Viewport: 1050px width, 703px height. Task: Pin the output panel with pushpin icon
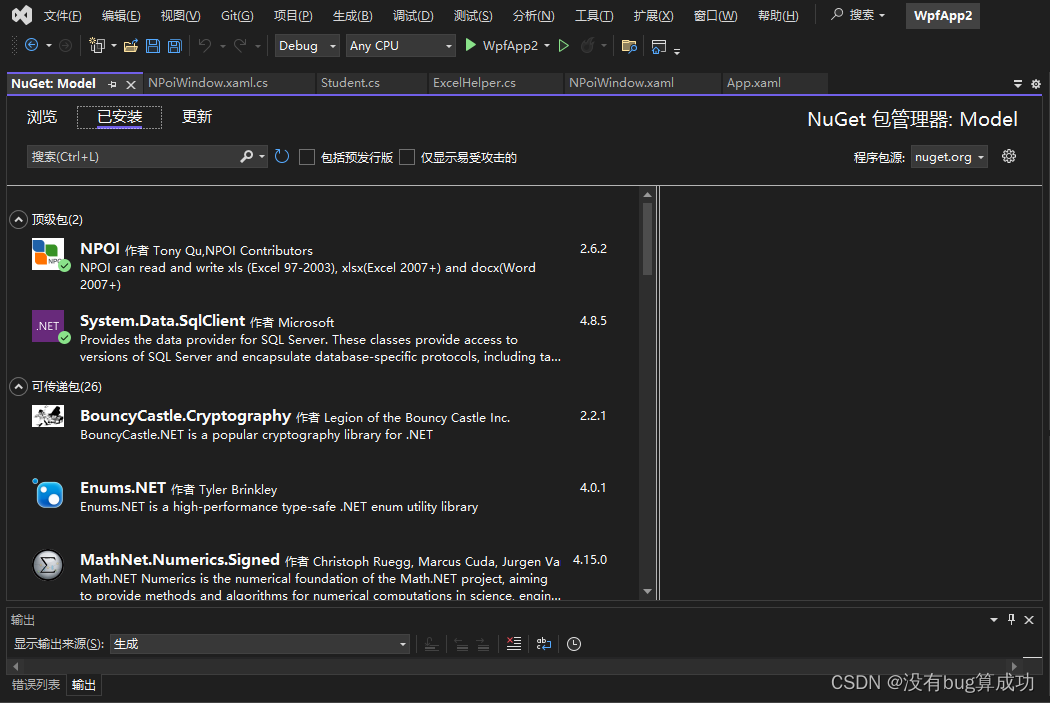point(1011,619)
